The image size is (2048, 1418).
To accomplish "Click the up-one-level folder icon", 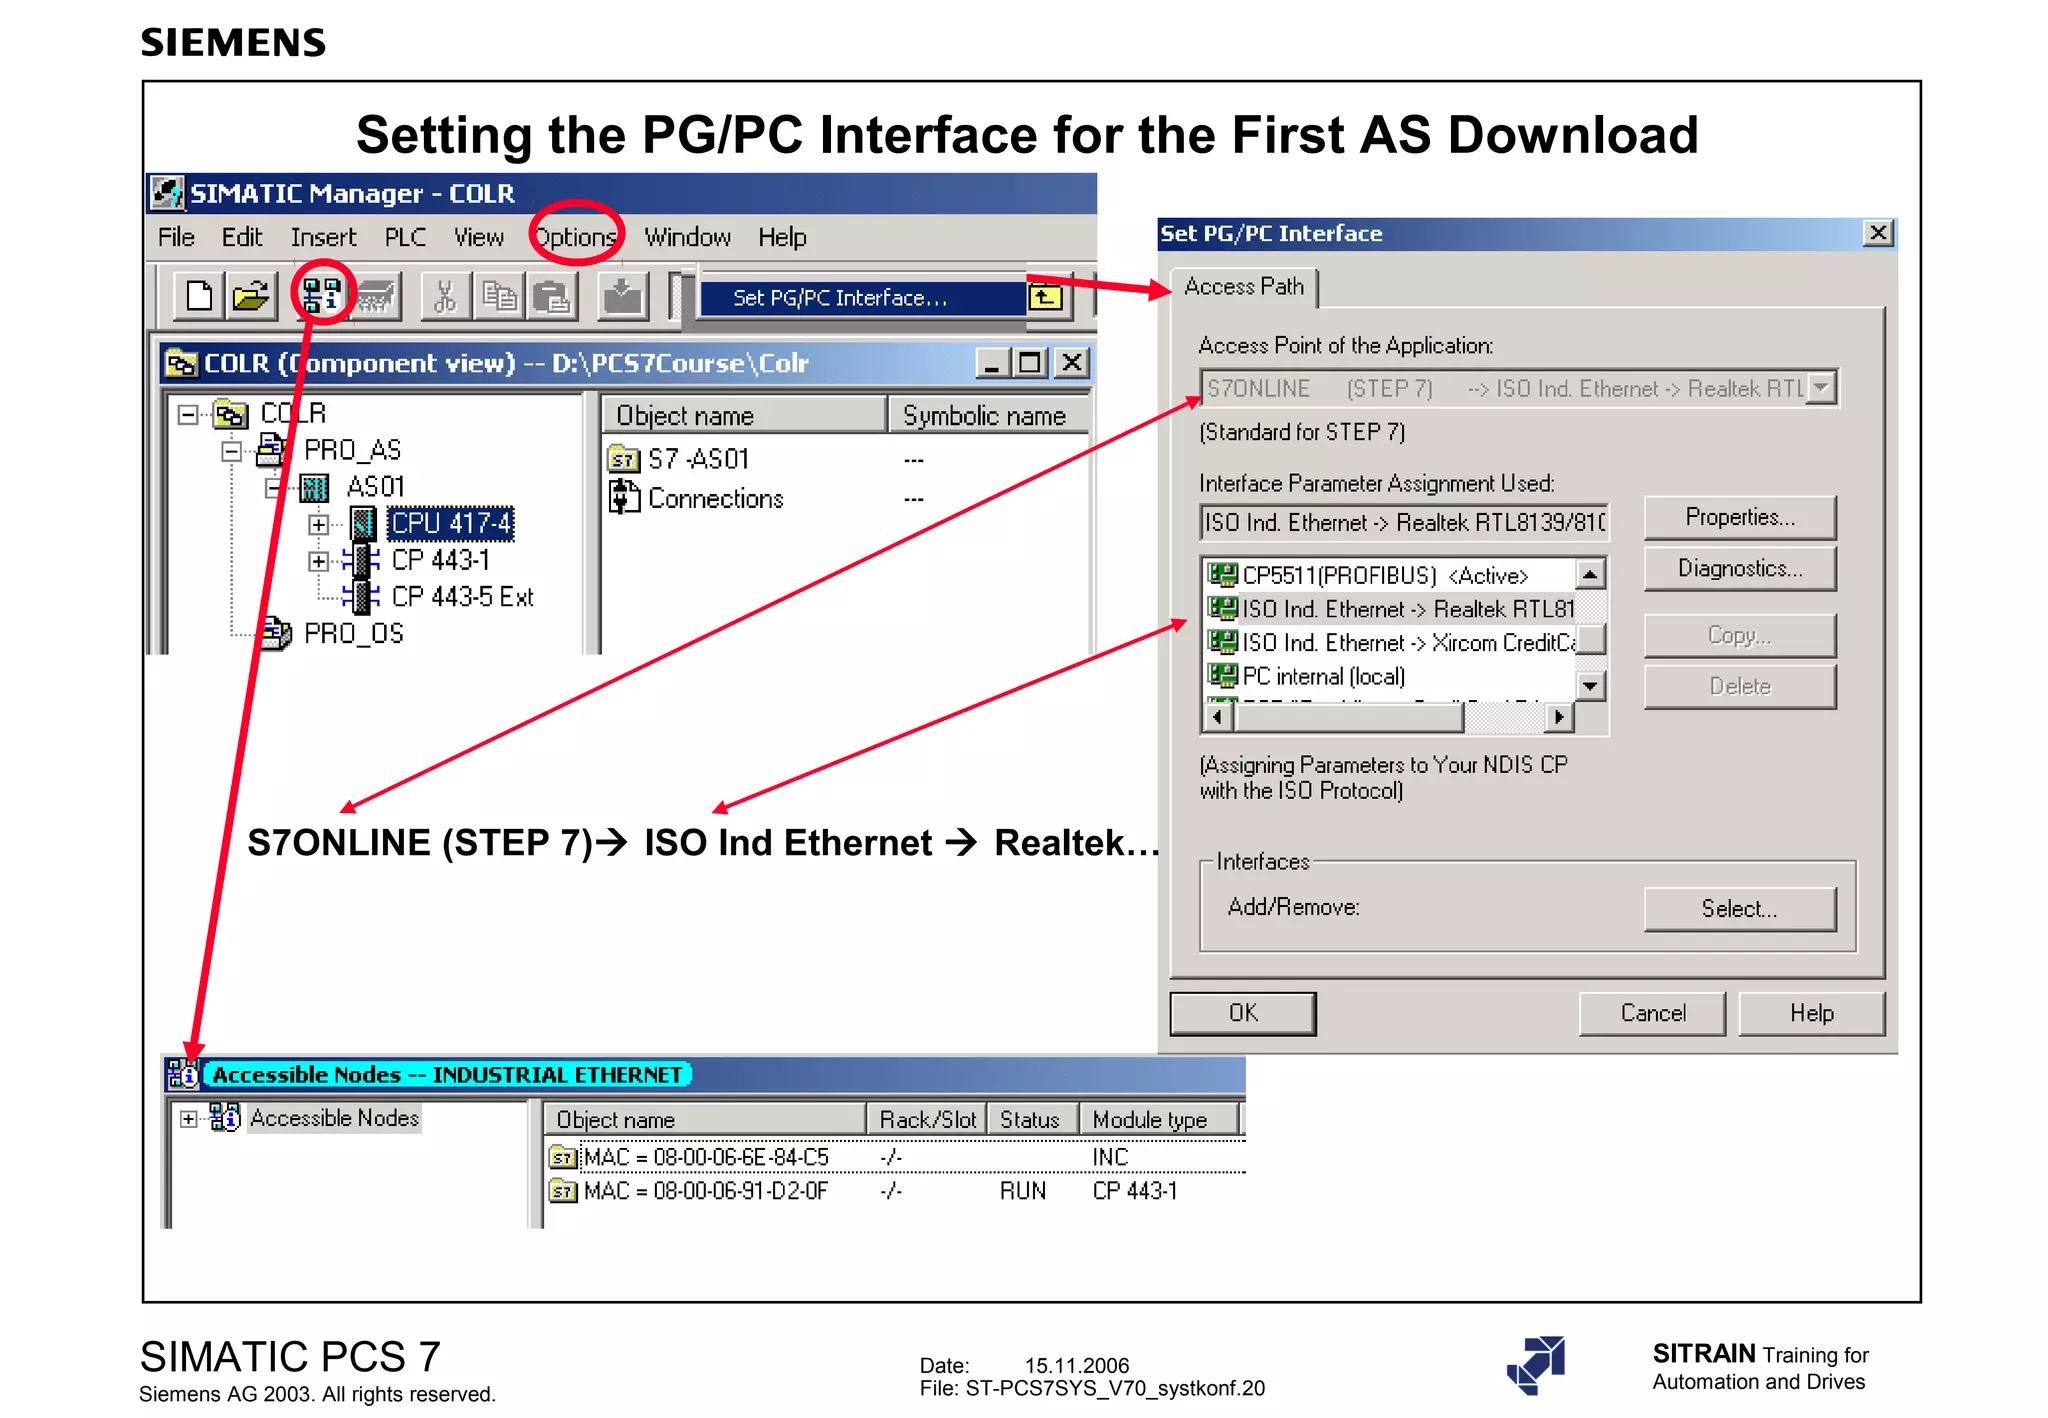I will (1048, 297).
